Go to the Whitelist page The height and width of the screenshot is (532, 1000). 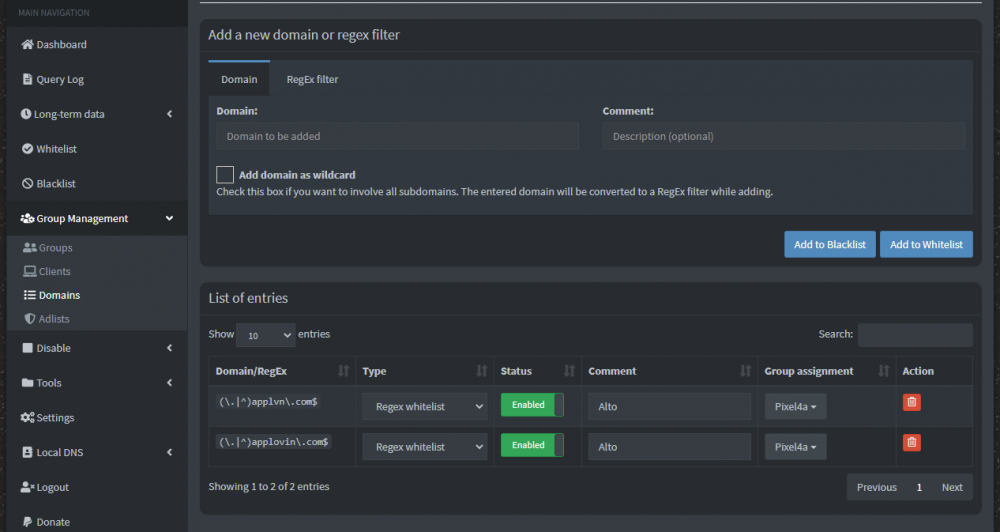click(56, 149)
